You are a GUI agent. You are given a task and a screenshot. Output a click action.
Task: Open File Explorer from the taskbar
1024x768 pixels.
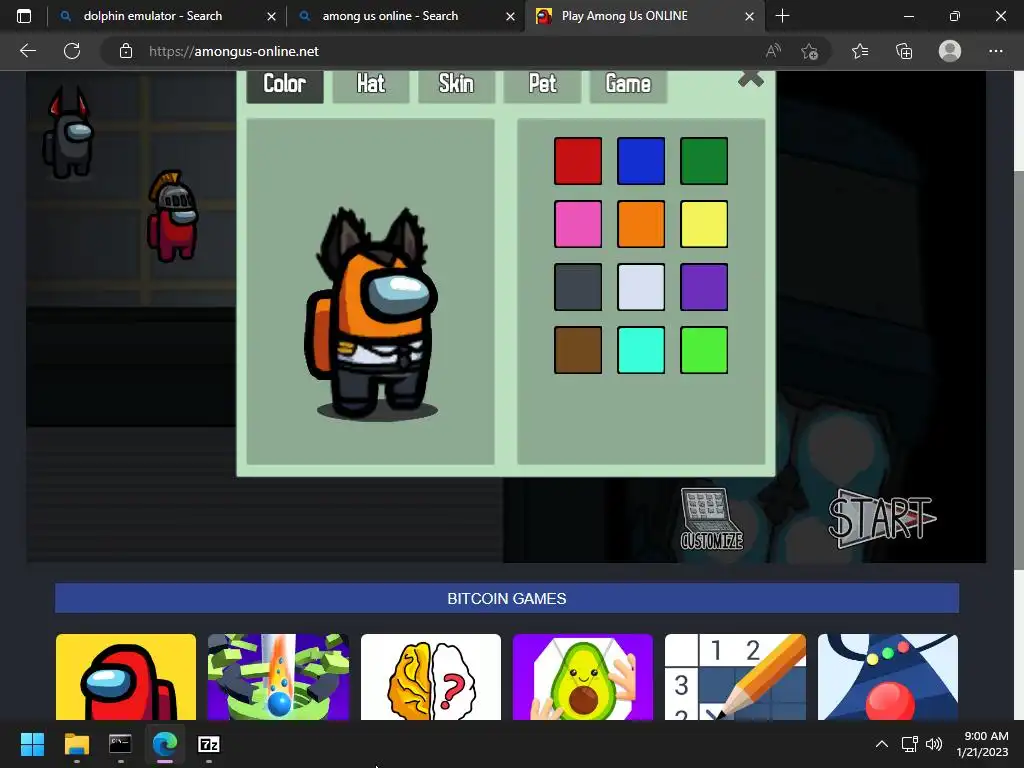(x=76, y=744)
